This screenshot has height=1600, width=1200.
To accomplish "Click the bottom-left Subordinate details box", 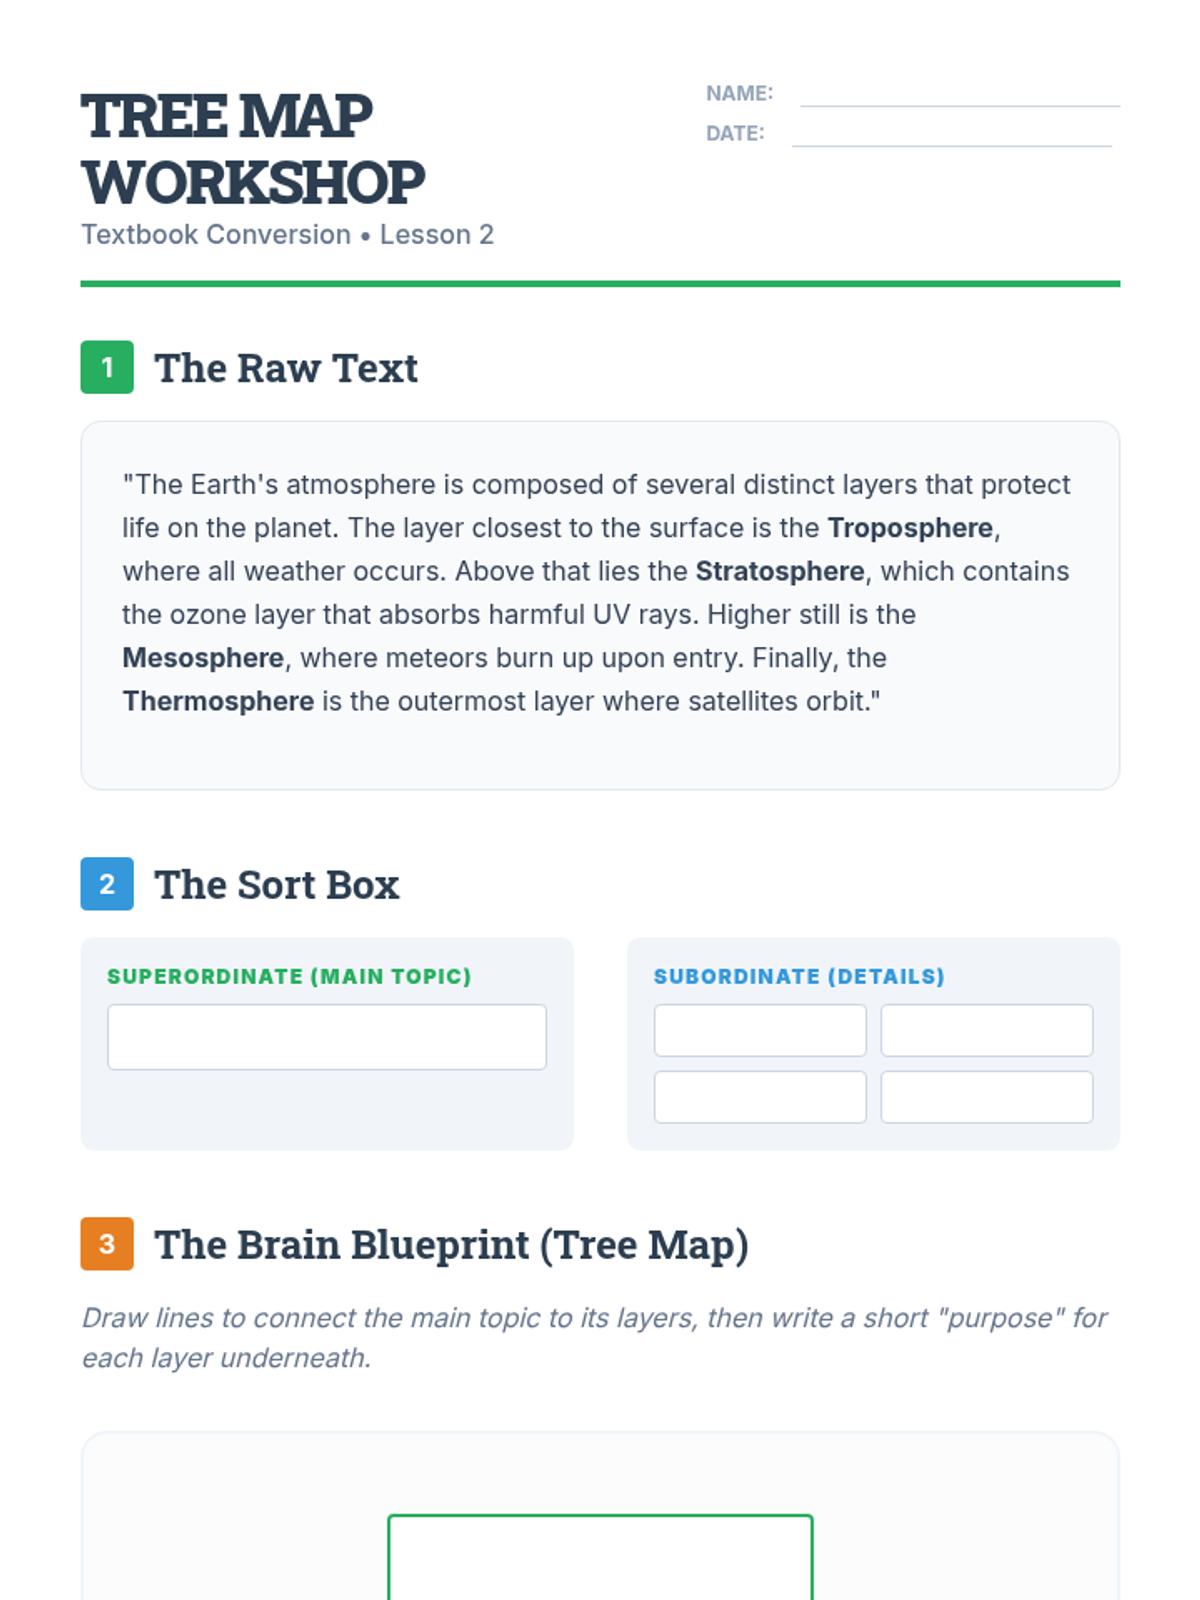I will coord(760,1097).
